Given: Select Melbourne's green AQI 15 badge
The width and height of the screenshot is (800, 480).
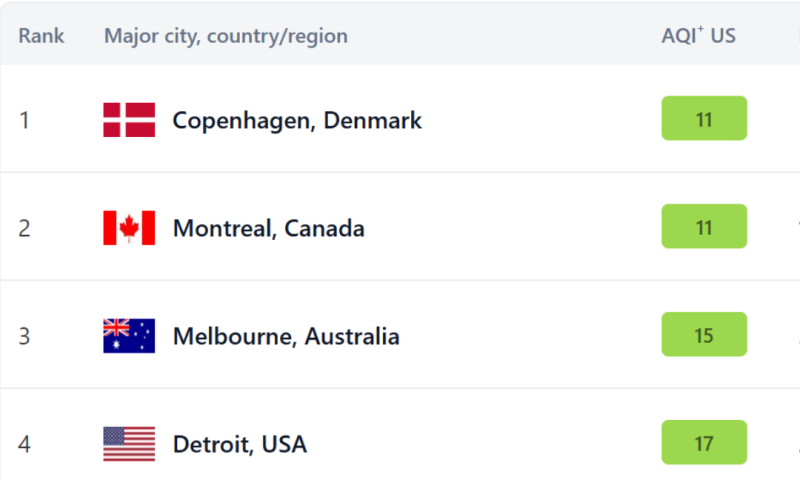Looking at the screenshot, I should coord(704,334).
